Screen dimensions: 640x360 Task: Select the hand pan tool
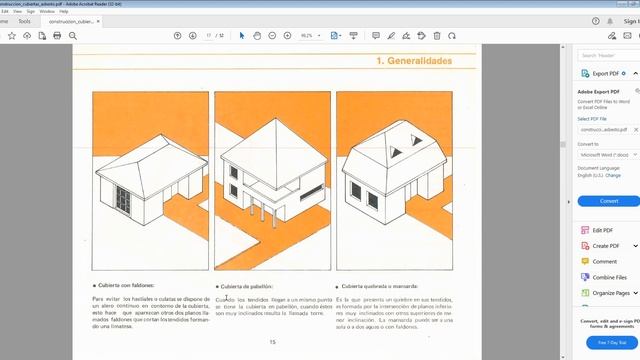click(x=257, y=36)
